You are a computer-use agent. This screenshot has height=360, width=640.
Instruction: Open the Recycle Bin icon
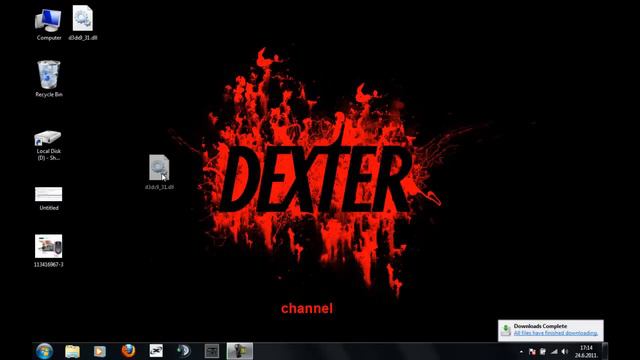pos(49,79)
